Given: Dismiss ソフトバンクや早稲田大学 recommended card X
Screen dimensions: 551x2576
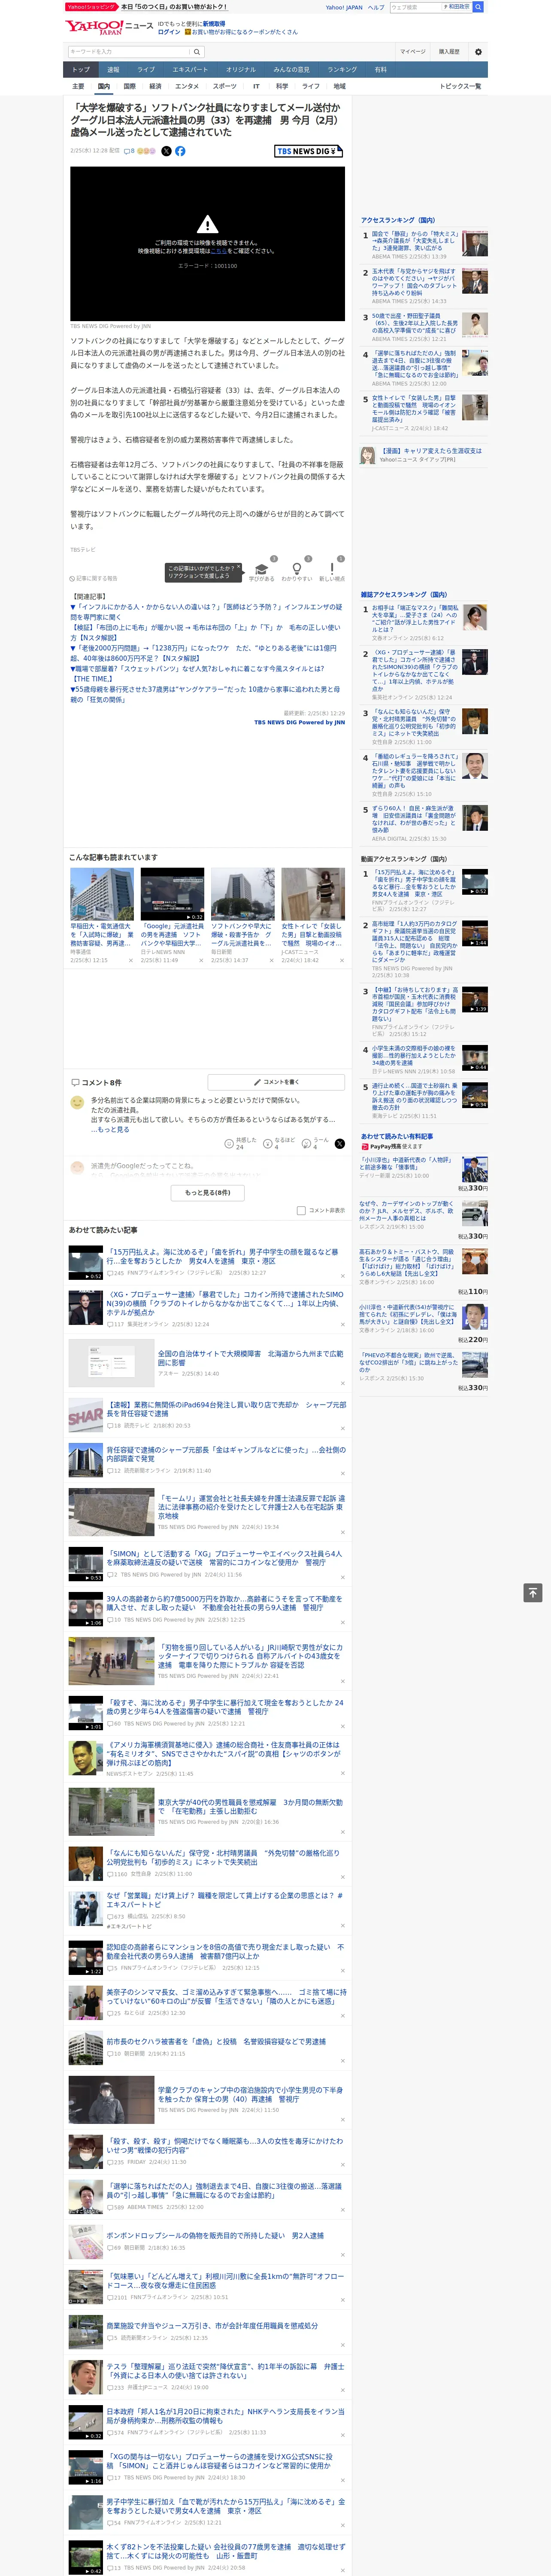Looking at the screenshot, I should [200, 960].
